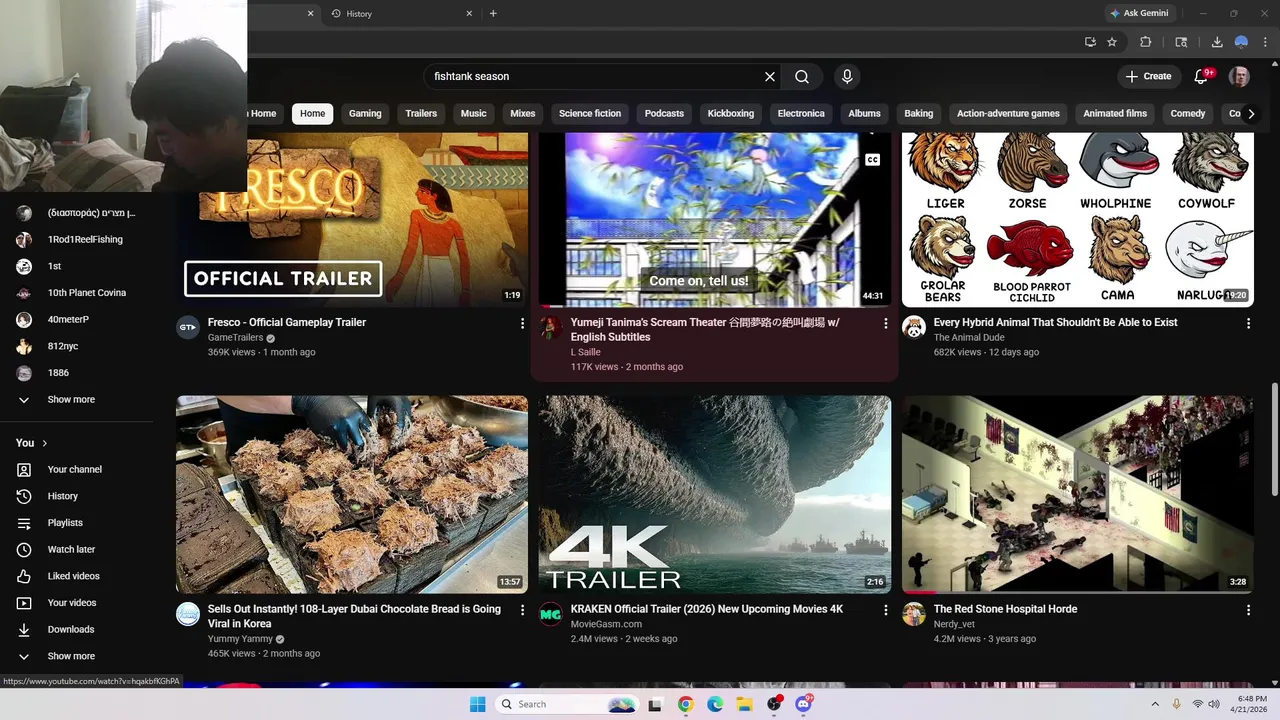Open Microsoft Edge from the taskbar
Viewport: 1280px width, 720px height.
click(x=715, y=704)
